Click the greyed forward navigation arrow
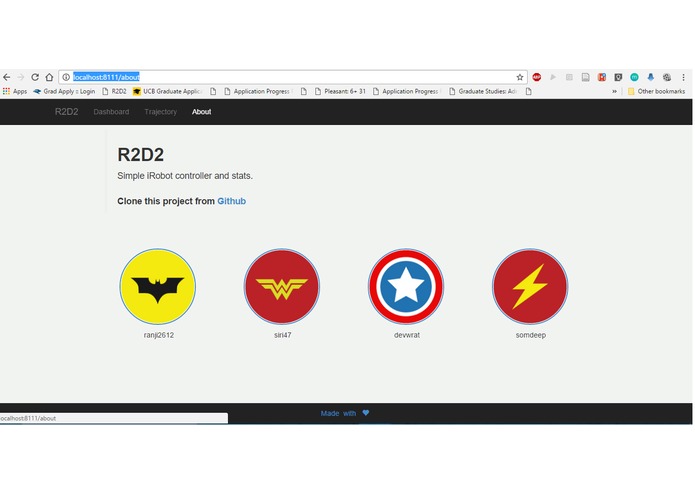This screenshot has height=494, width=695. tap(20, 77)
